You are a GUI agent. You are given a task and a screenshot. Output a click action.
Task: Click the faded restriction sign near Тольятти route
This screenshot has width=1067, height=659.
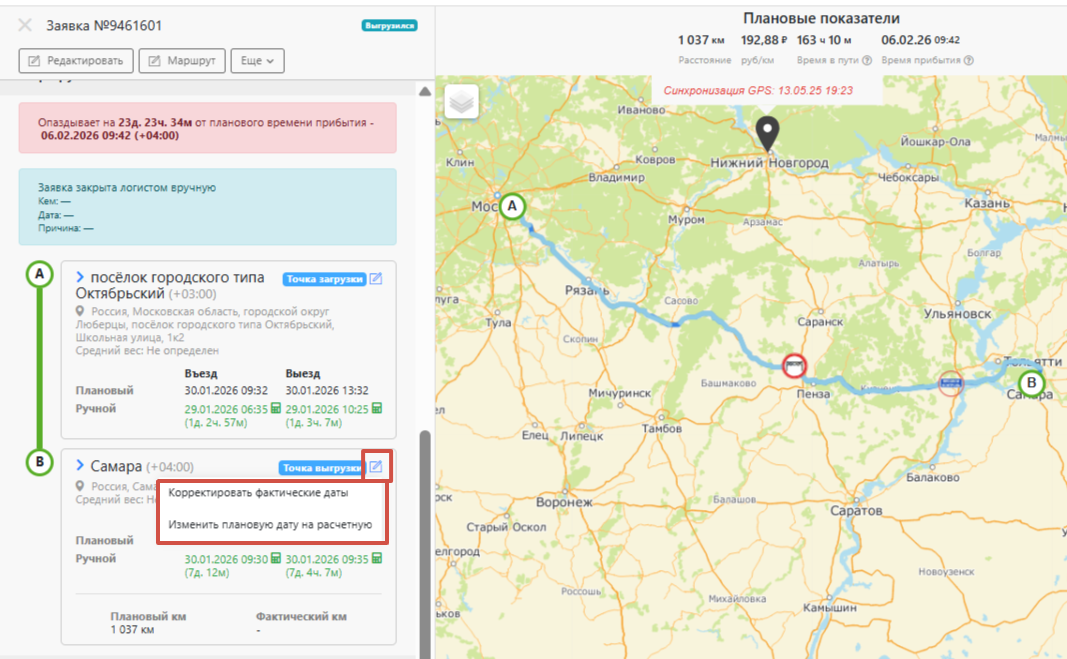[x=951, y=383]
